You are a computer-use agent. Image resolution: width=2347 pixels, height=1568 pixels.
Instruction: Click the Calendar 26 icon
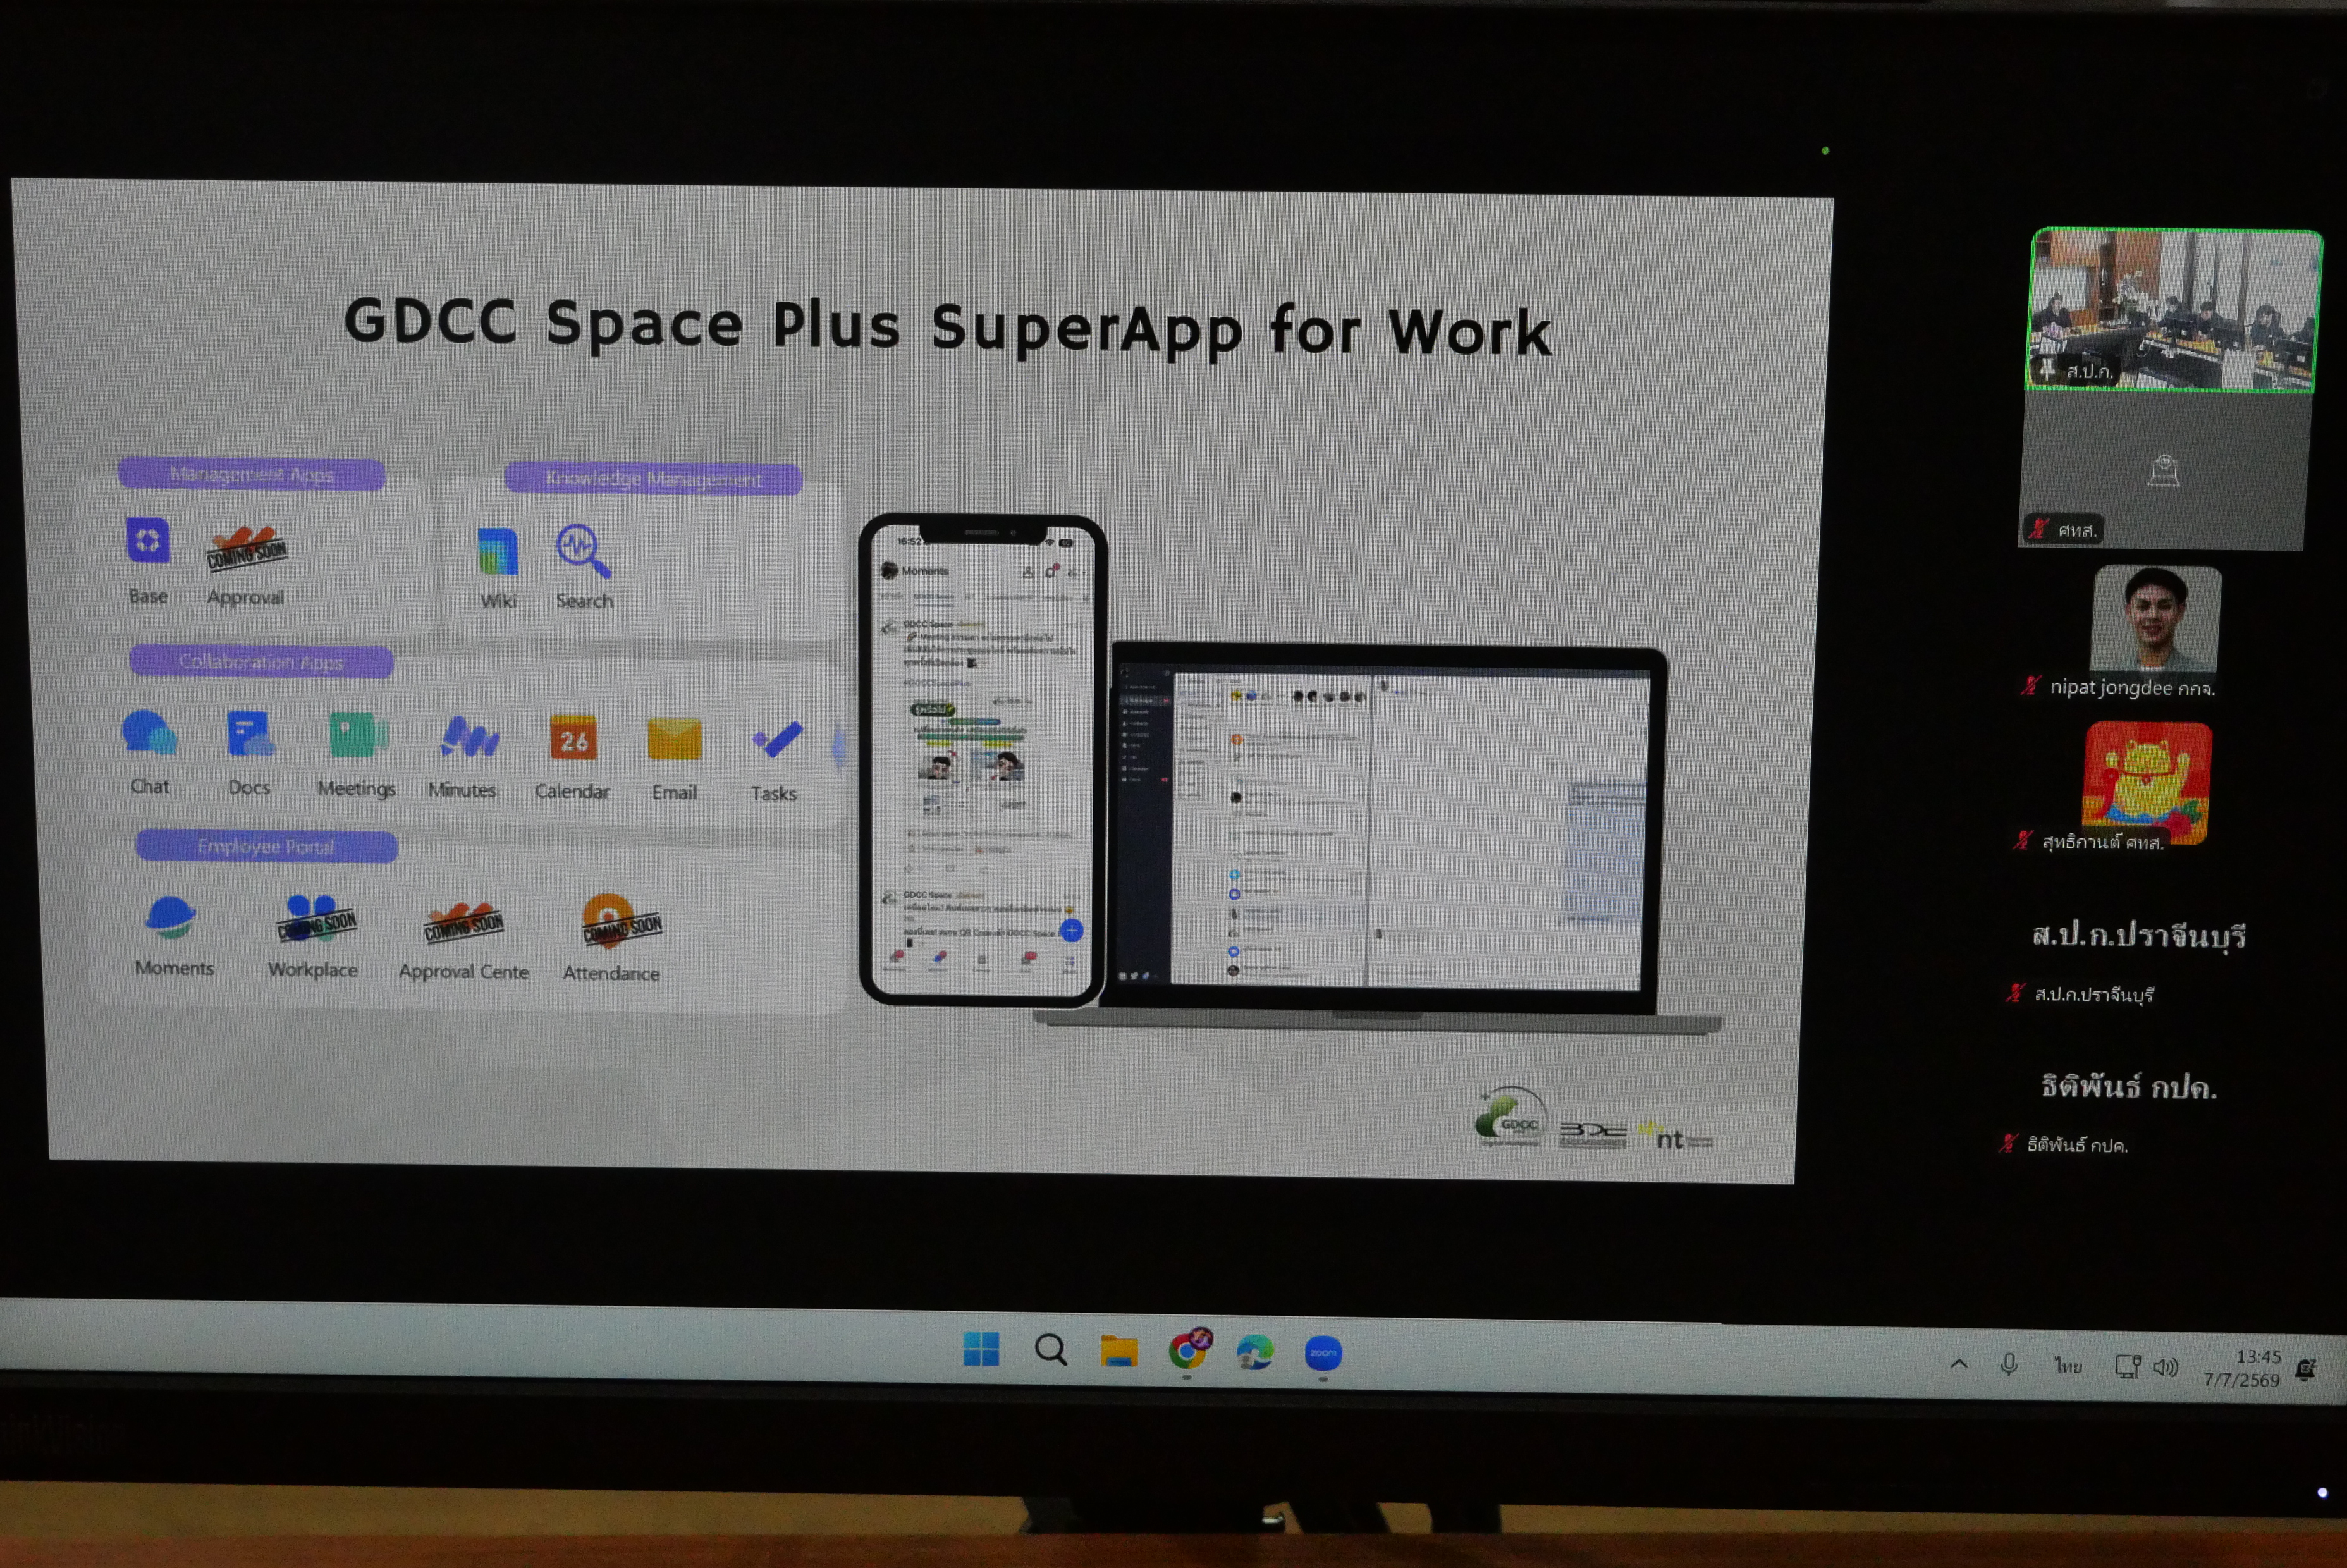(573, 738)
